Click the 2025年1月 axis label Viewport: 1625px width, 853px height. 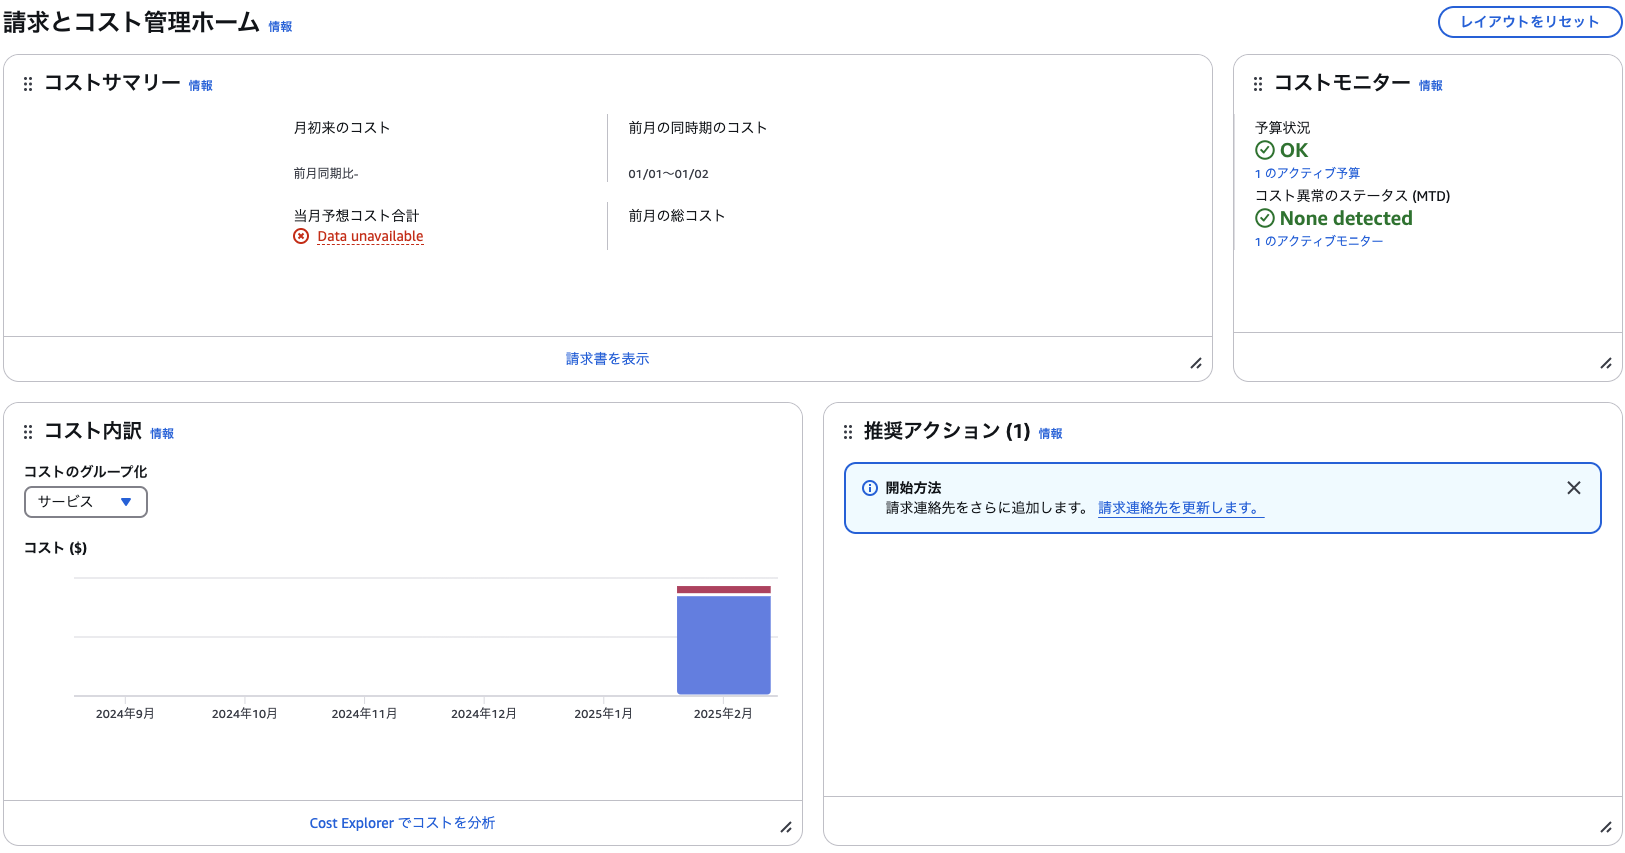tap(603, 714)
